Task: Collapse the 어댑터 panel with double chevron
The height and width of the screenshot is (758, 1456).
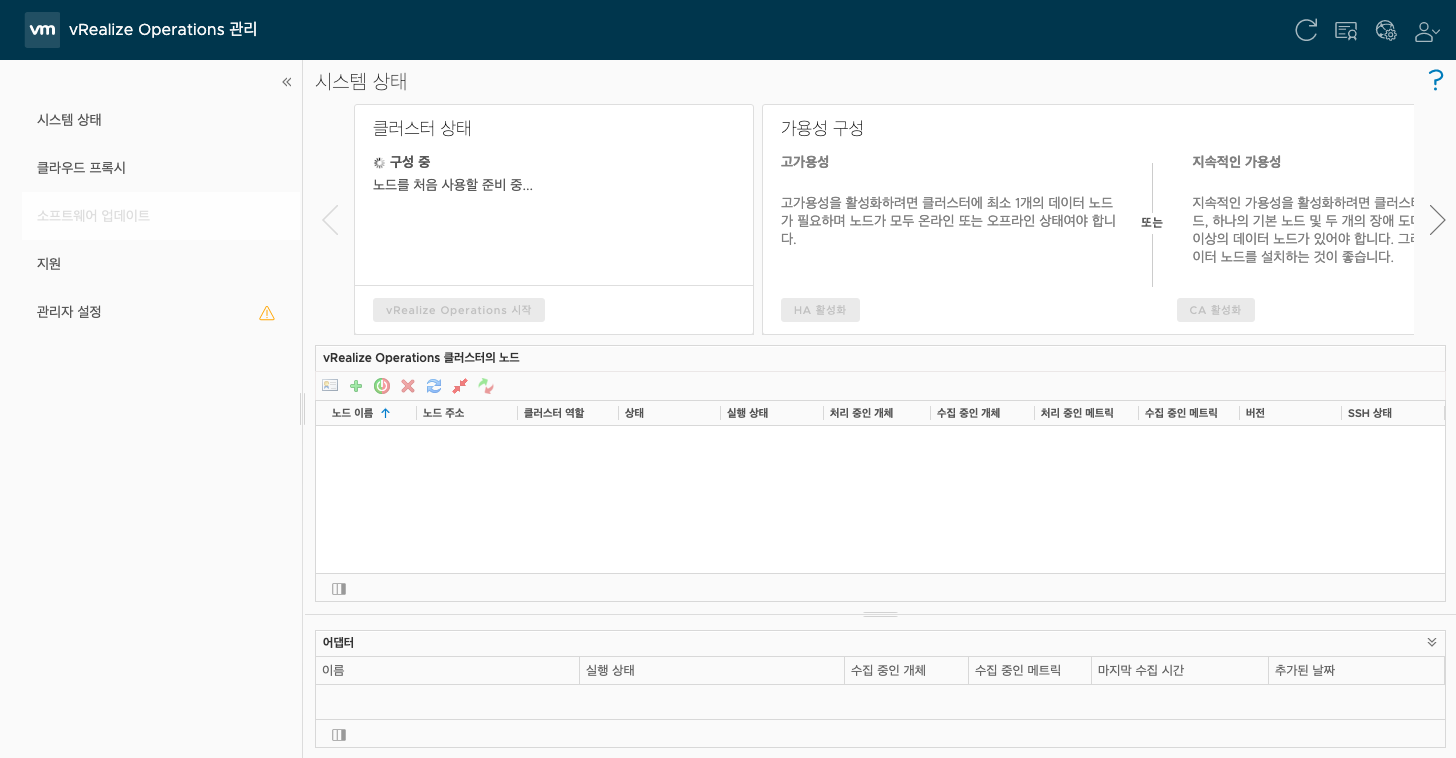Action: tap(1432, 642)
